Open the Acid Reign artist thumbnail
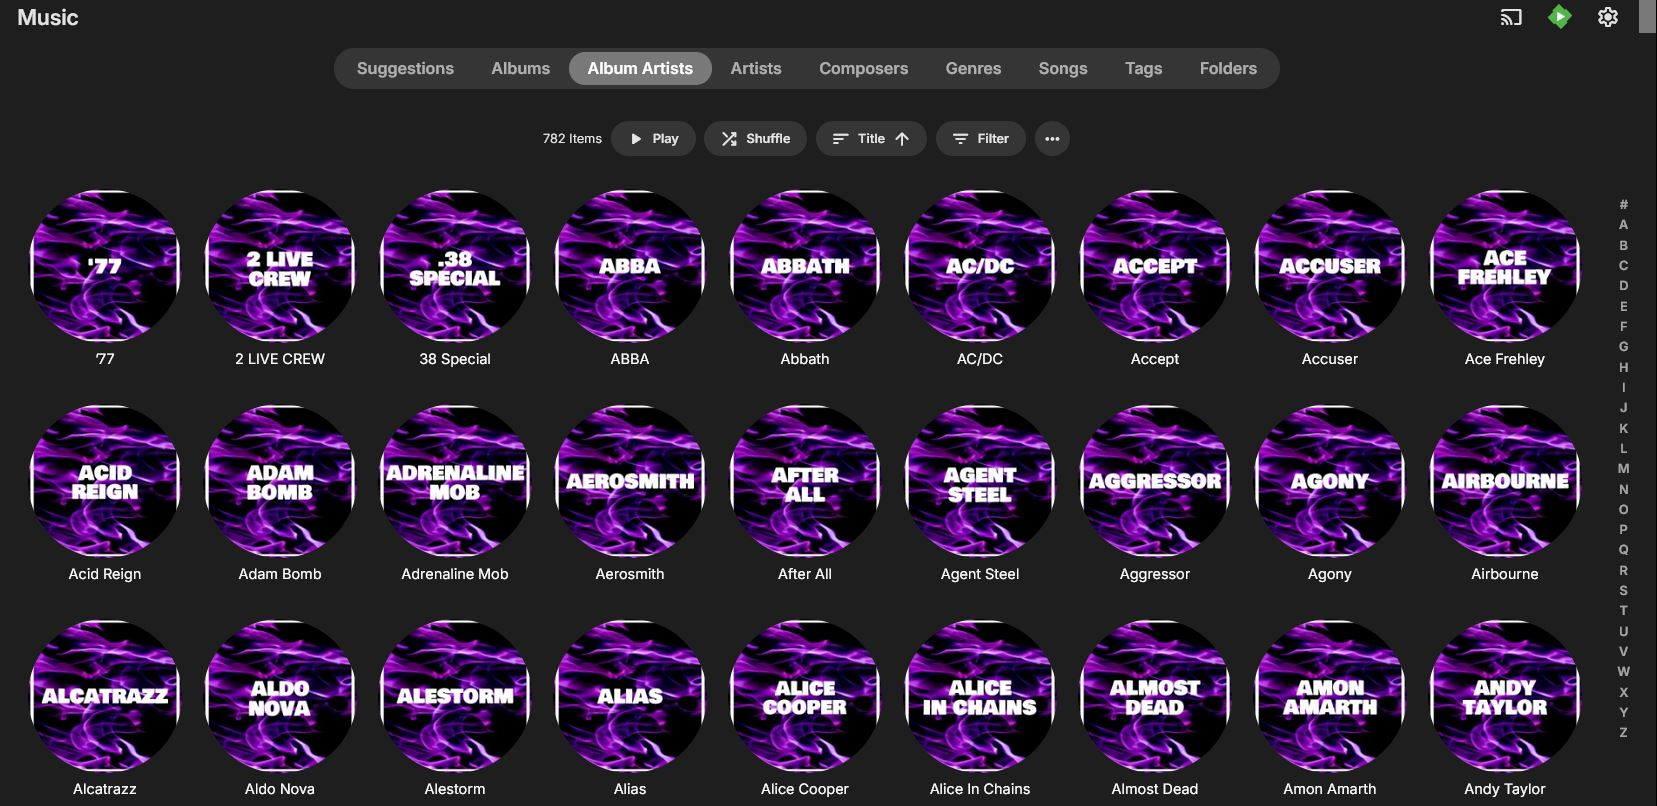 [105, 481]
